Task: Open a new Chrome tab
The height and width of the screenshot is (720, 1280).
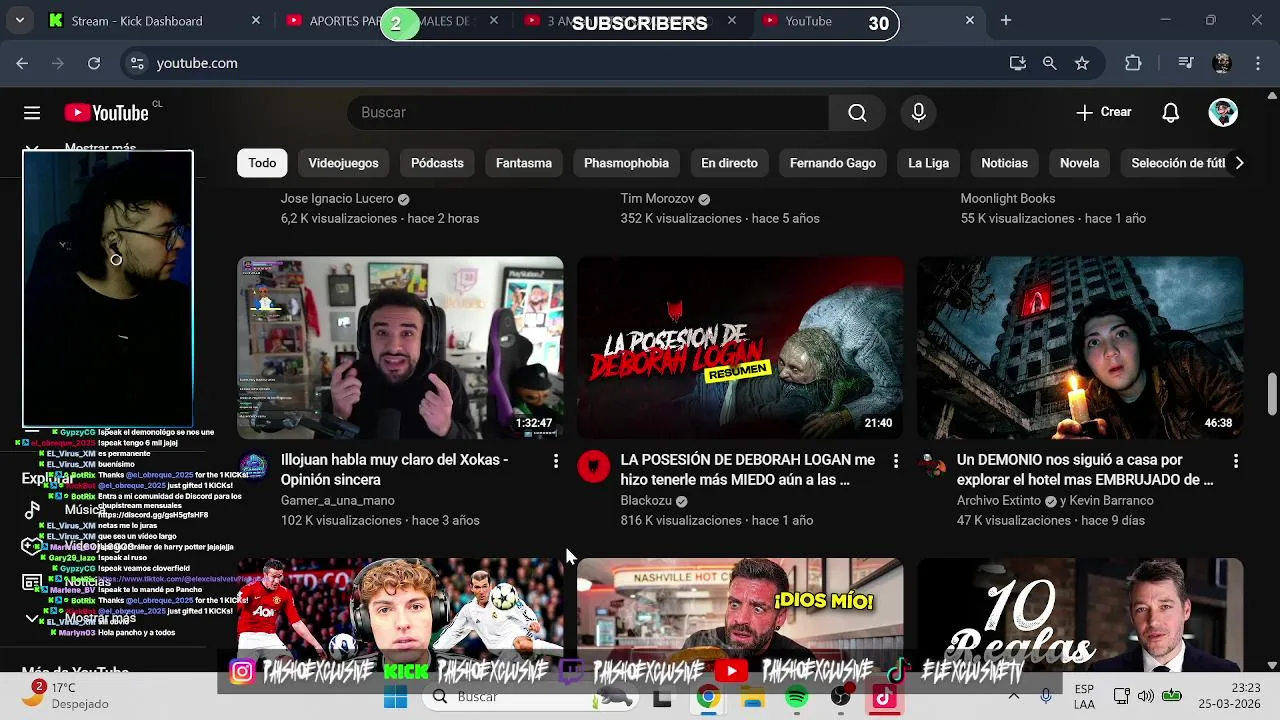Action: [1006, 20]
